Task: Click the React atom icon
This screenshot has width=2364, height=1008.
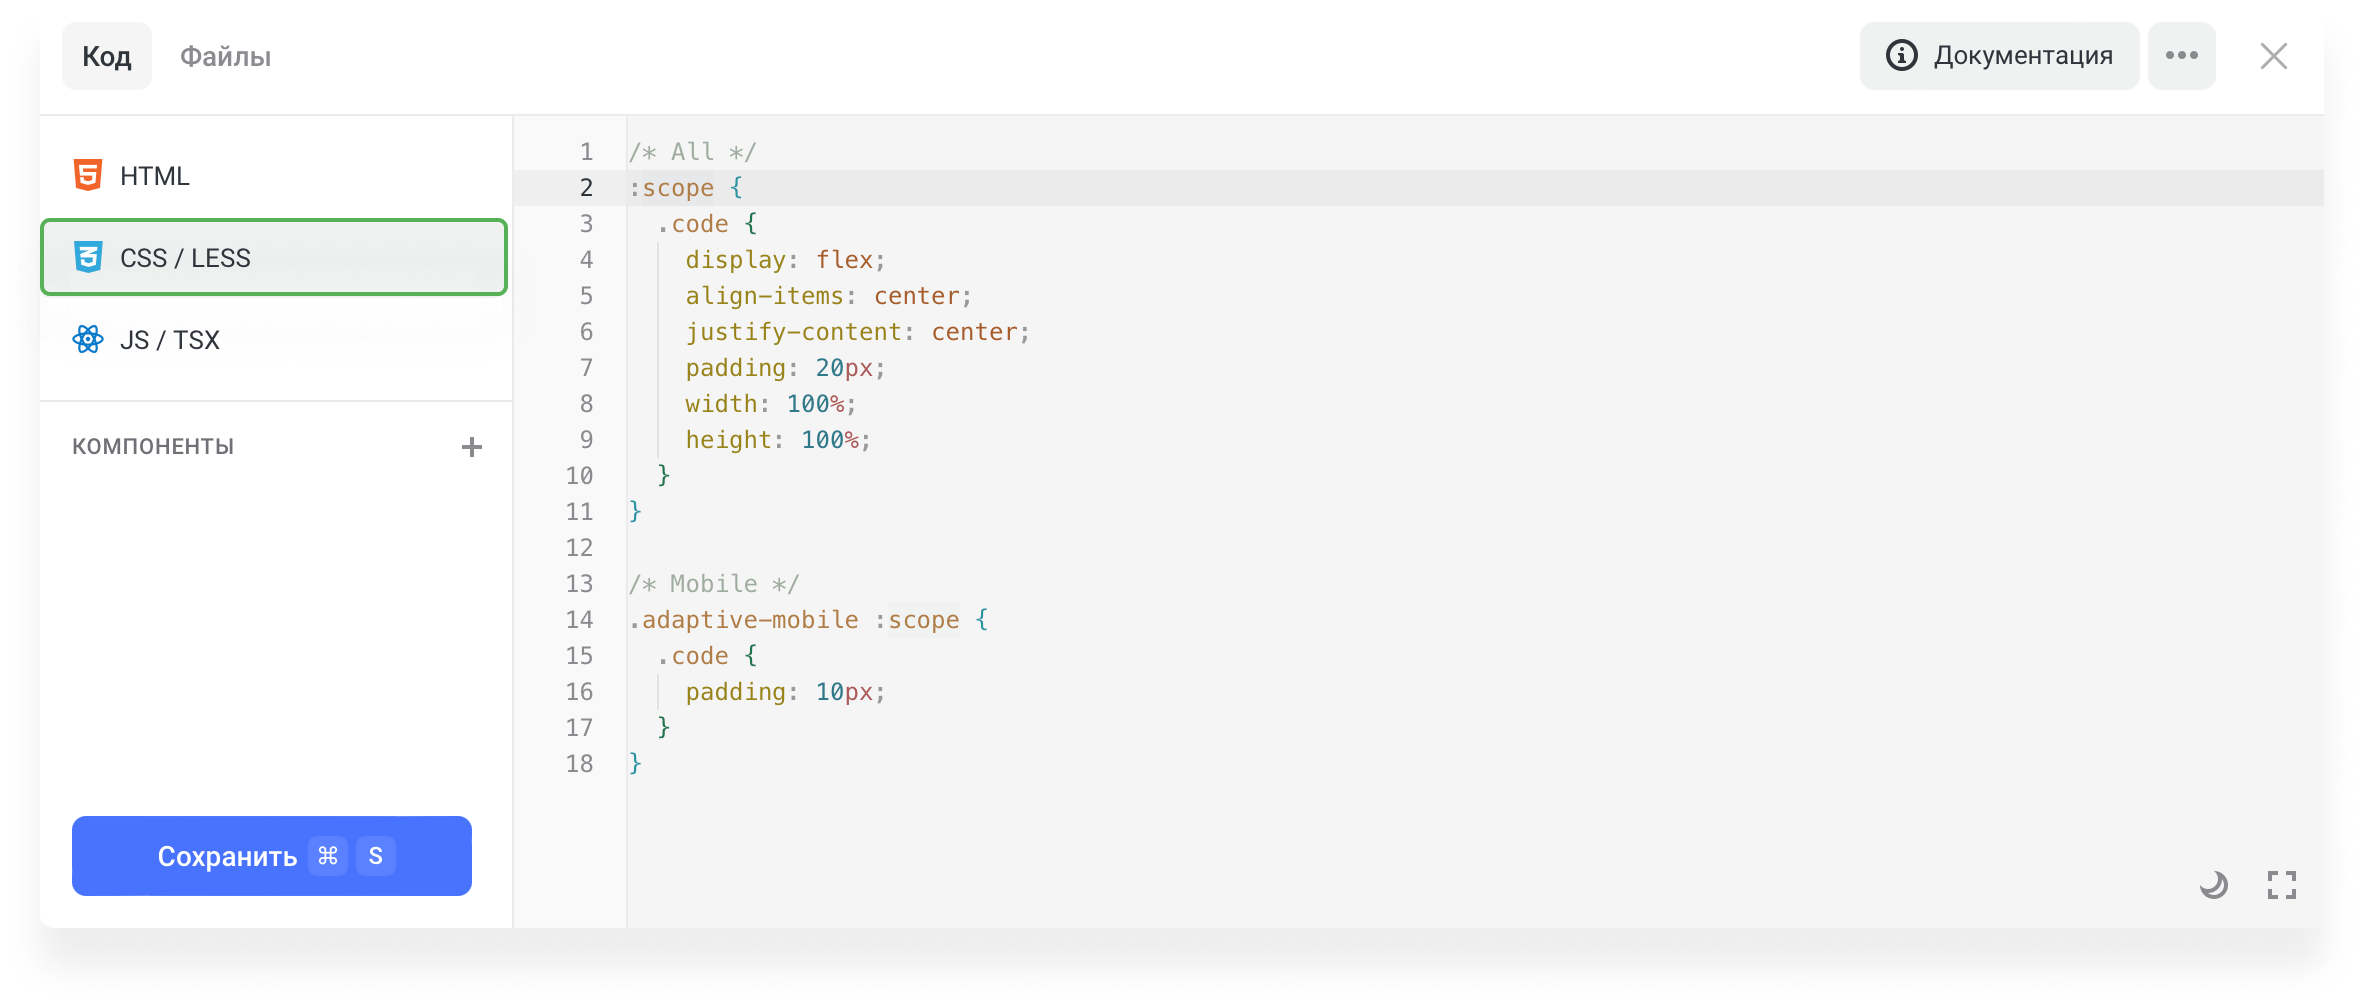Action: coord(88,339)
